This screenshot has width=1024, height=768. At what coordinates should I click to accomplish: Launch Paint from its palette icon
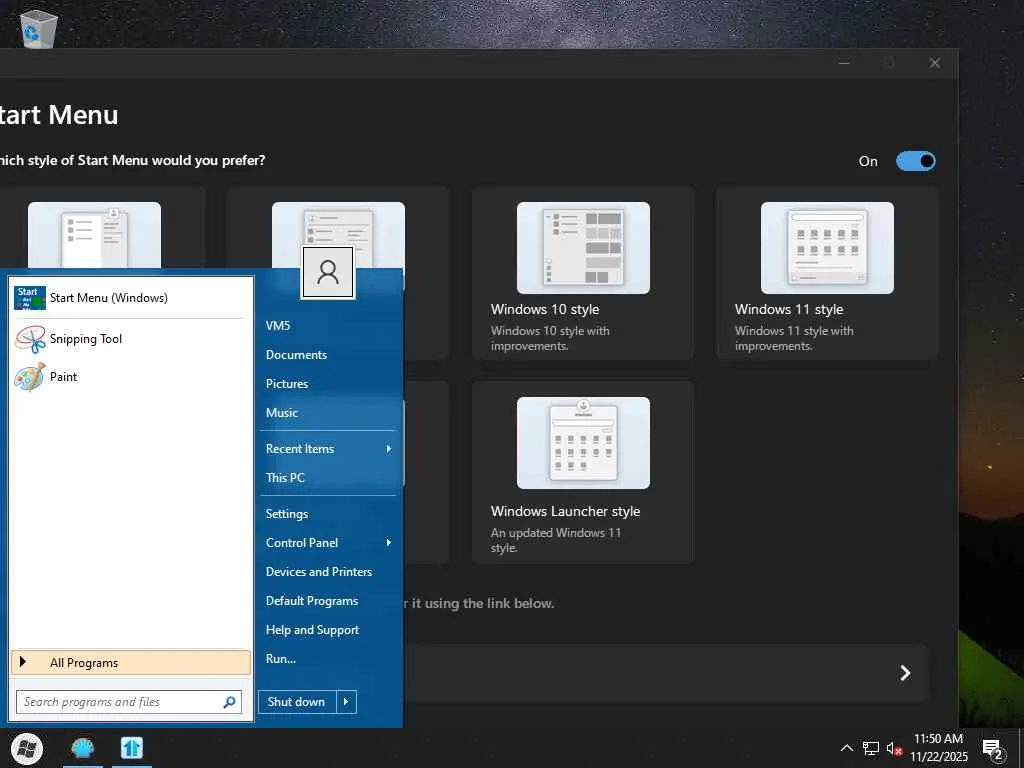pyautogui.click(x=30, y=377)
